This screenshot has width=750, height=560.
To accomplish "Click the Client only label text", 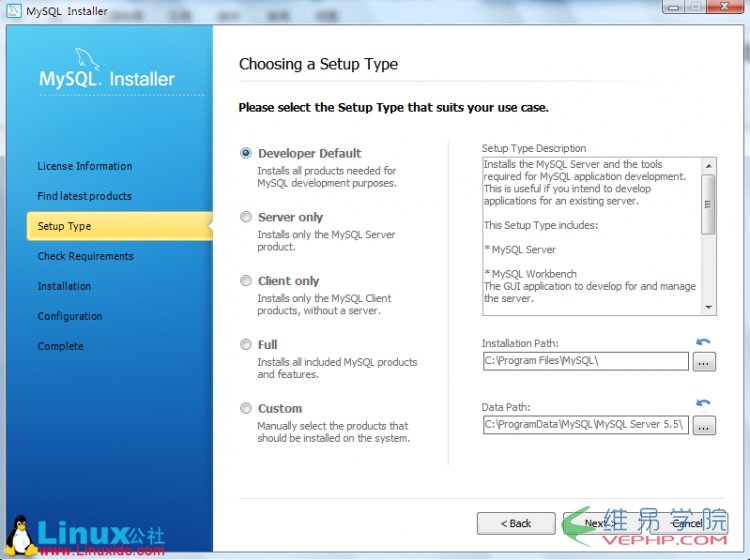I will 288,281.
